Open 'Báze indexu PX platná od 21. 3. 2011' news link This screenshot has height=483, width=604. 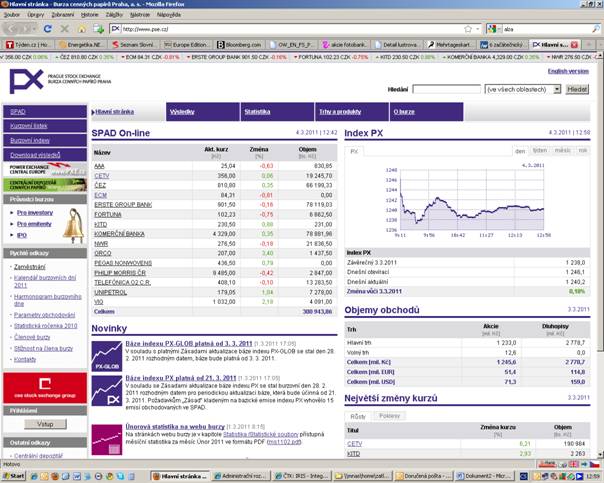point(181,378)
